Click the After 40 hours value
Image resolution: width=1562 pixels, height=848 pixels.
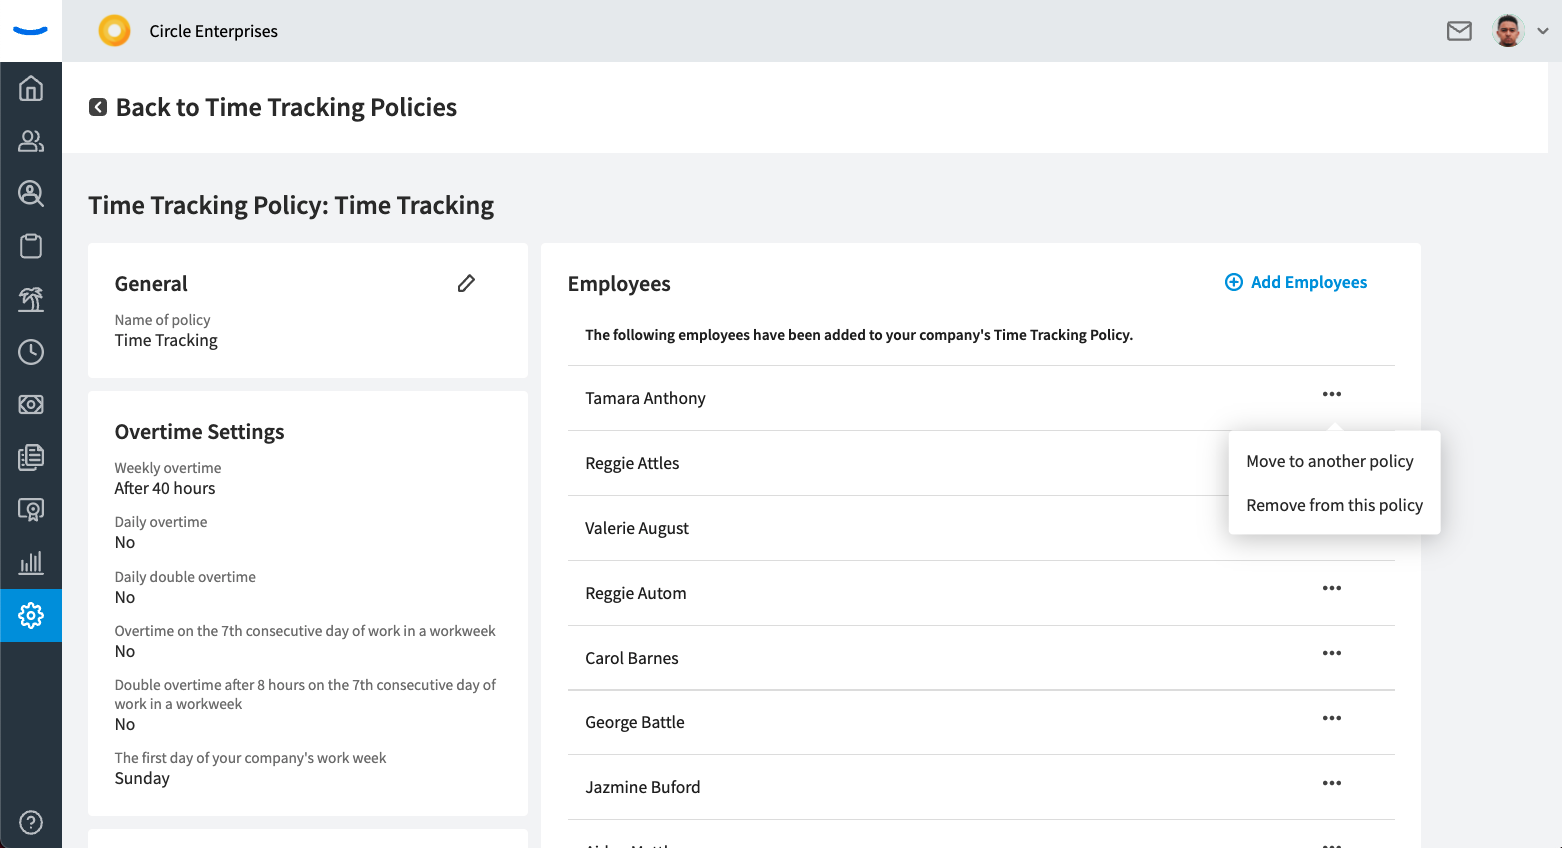165,488
